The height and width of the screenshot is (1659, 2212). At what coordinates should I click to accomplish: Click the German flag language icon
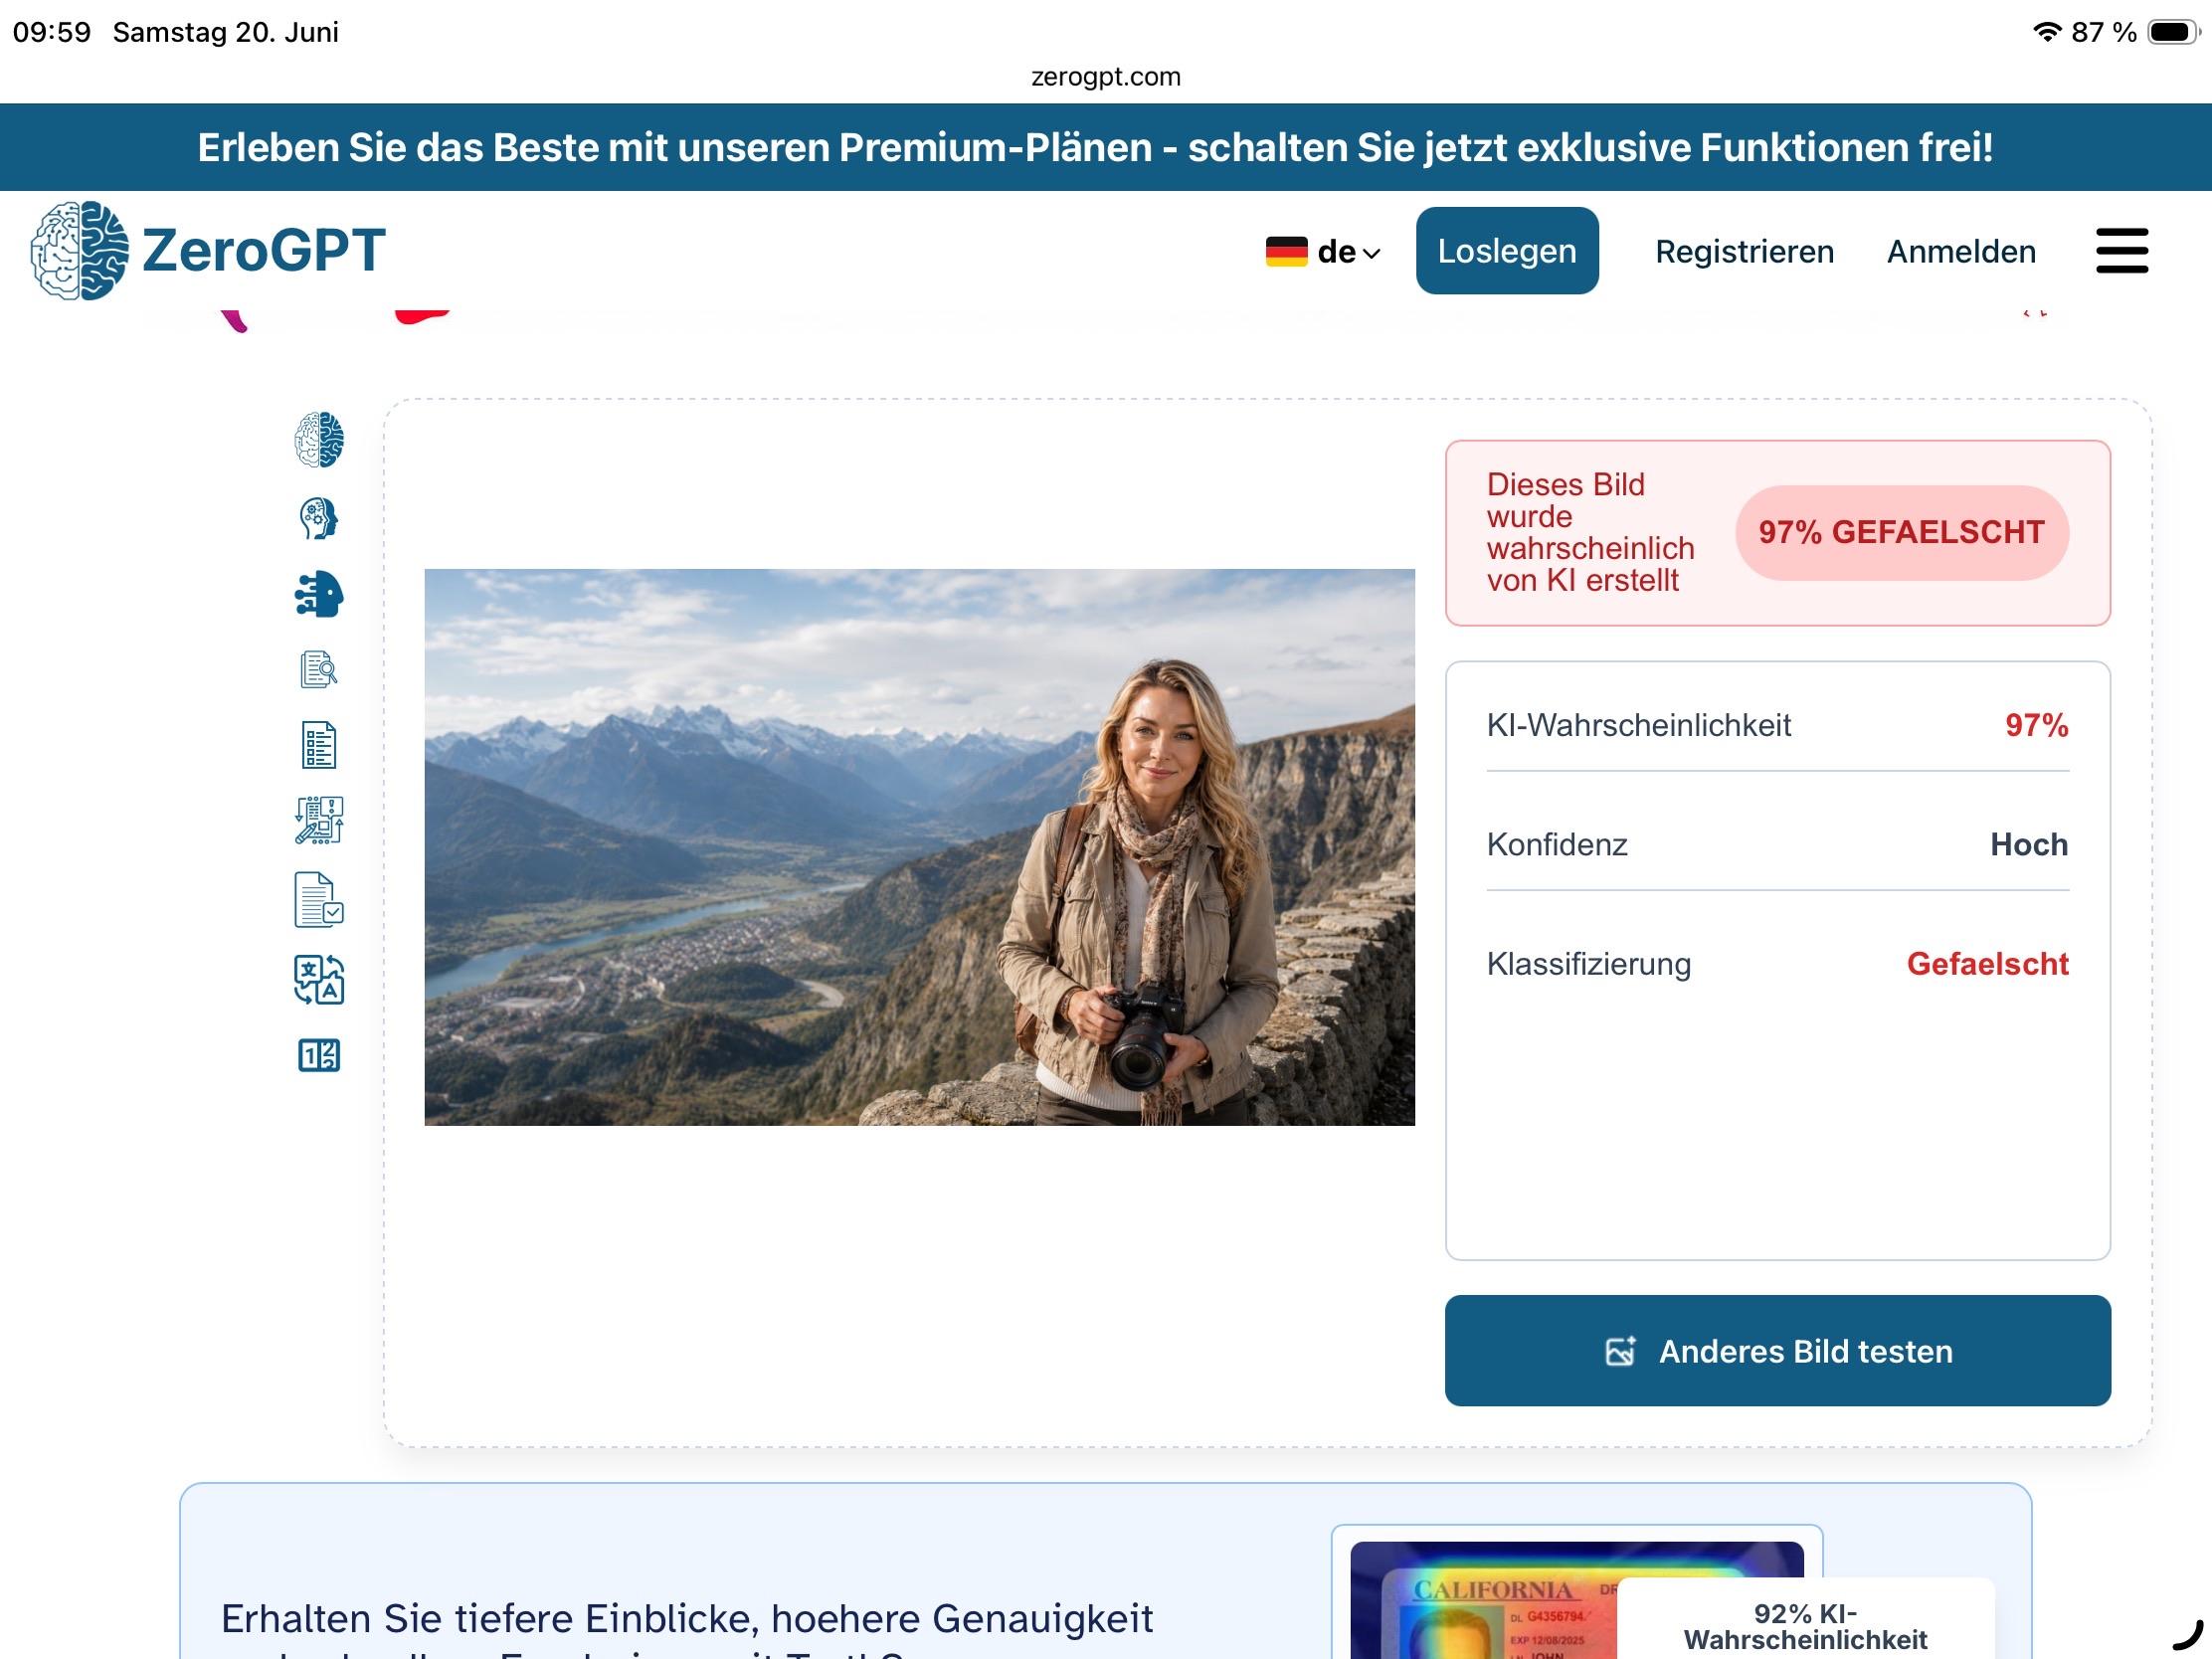click(1286, 251)
